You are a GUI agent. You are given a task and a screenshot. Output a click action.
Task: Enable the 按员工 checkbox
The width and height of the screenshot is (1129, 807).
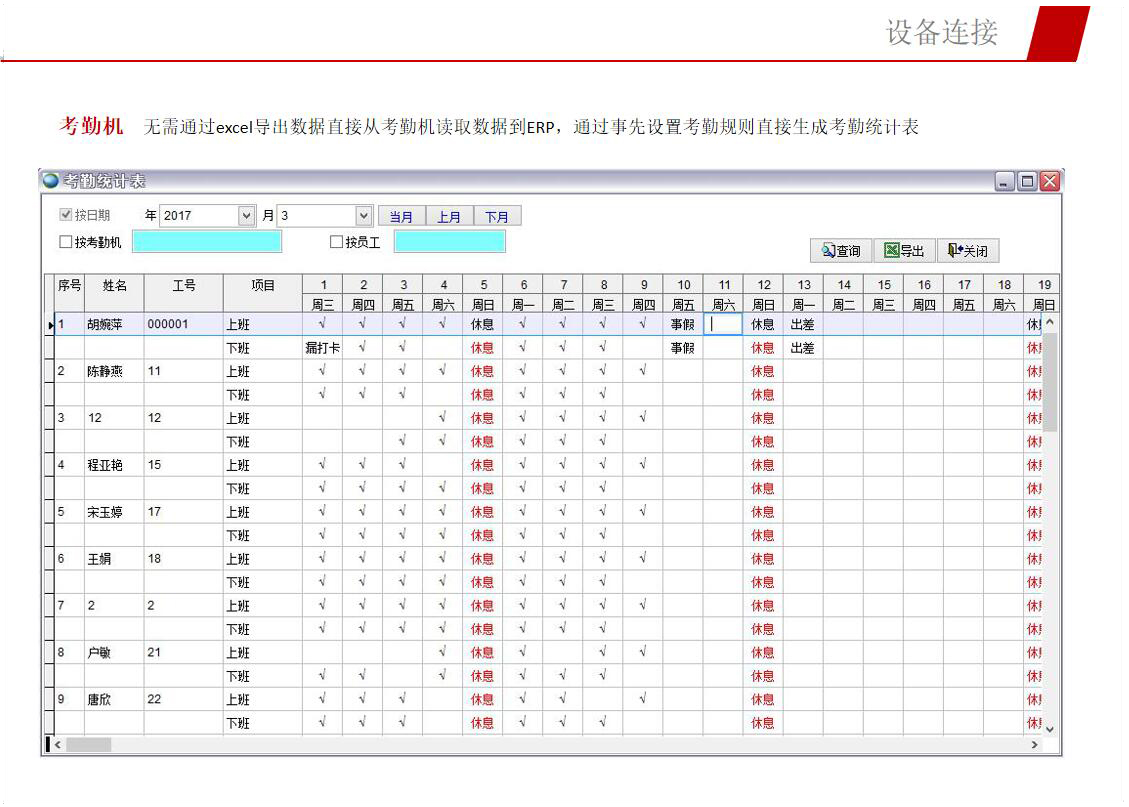(x=337, y=242)
